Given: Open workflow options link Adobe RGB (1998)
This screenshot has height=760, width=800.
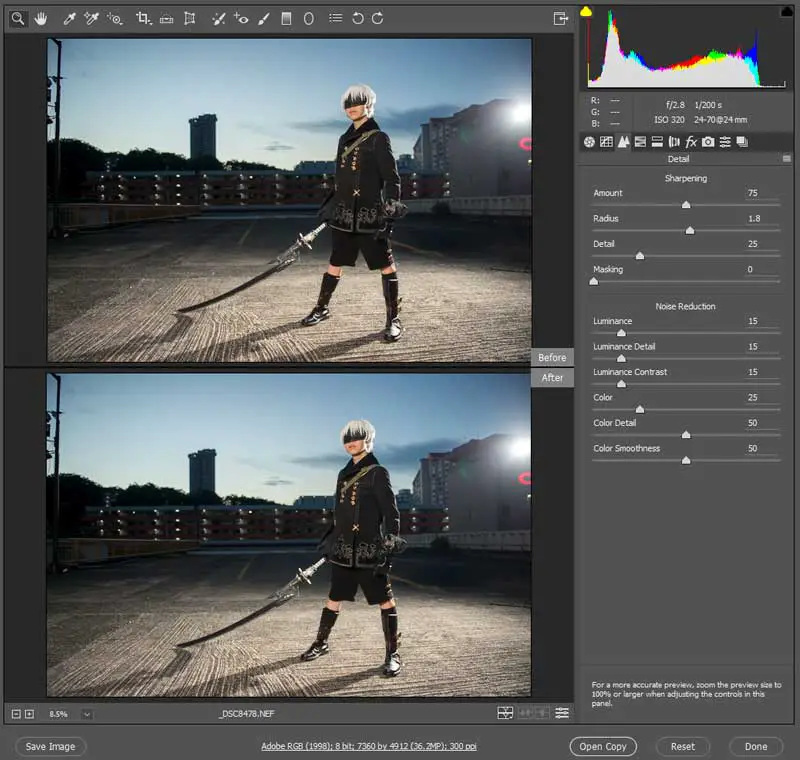Looking at the screenshot, I should point(369,746).
